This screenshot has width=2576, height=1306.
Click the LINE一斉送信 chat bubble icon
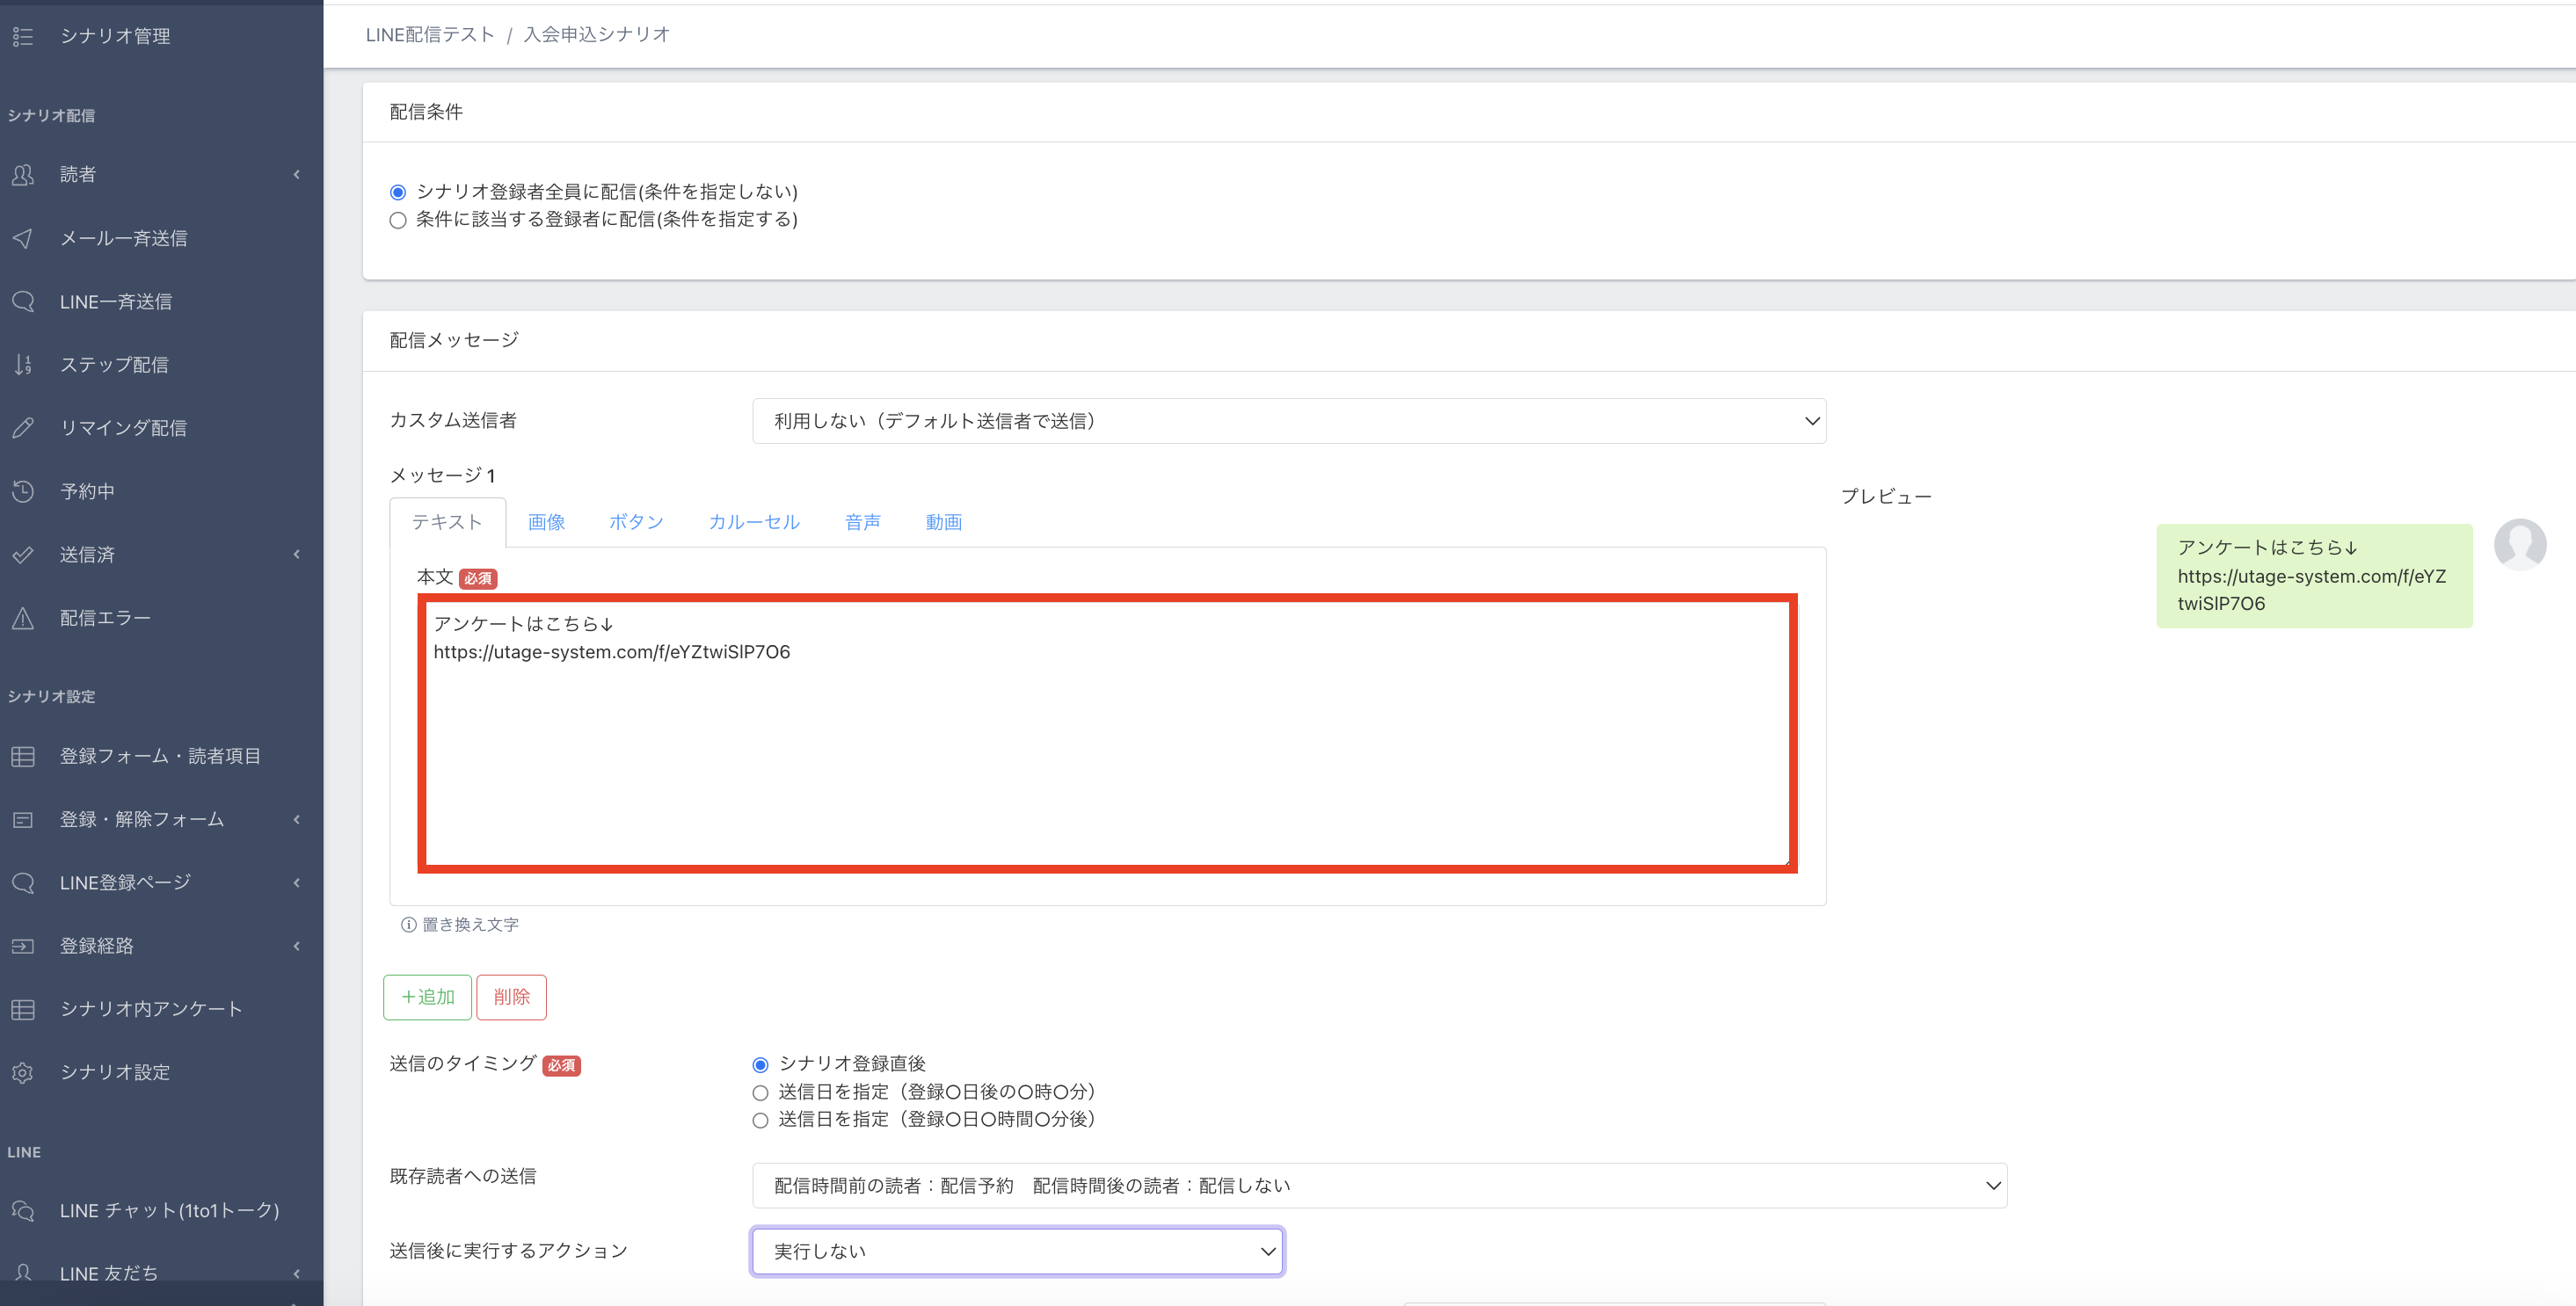pyautogui.click(x=23, y=301)
